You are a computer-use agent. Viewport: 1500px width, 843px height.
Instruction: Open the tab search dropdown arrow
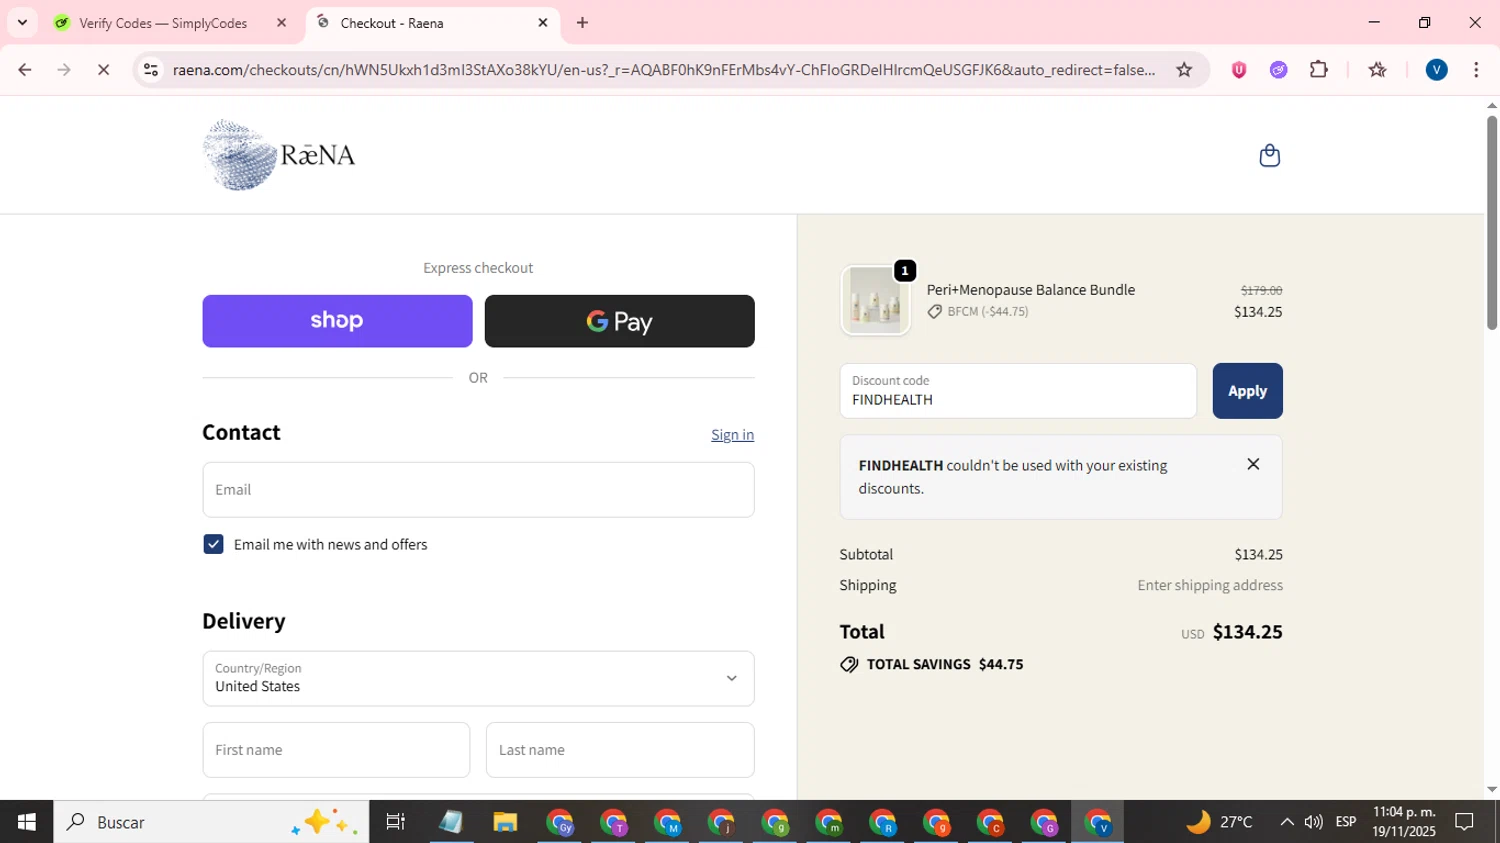[22, 23]
